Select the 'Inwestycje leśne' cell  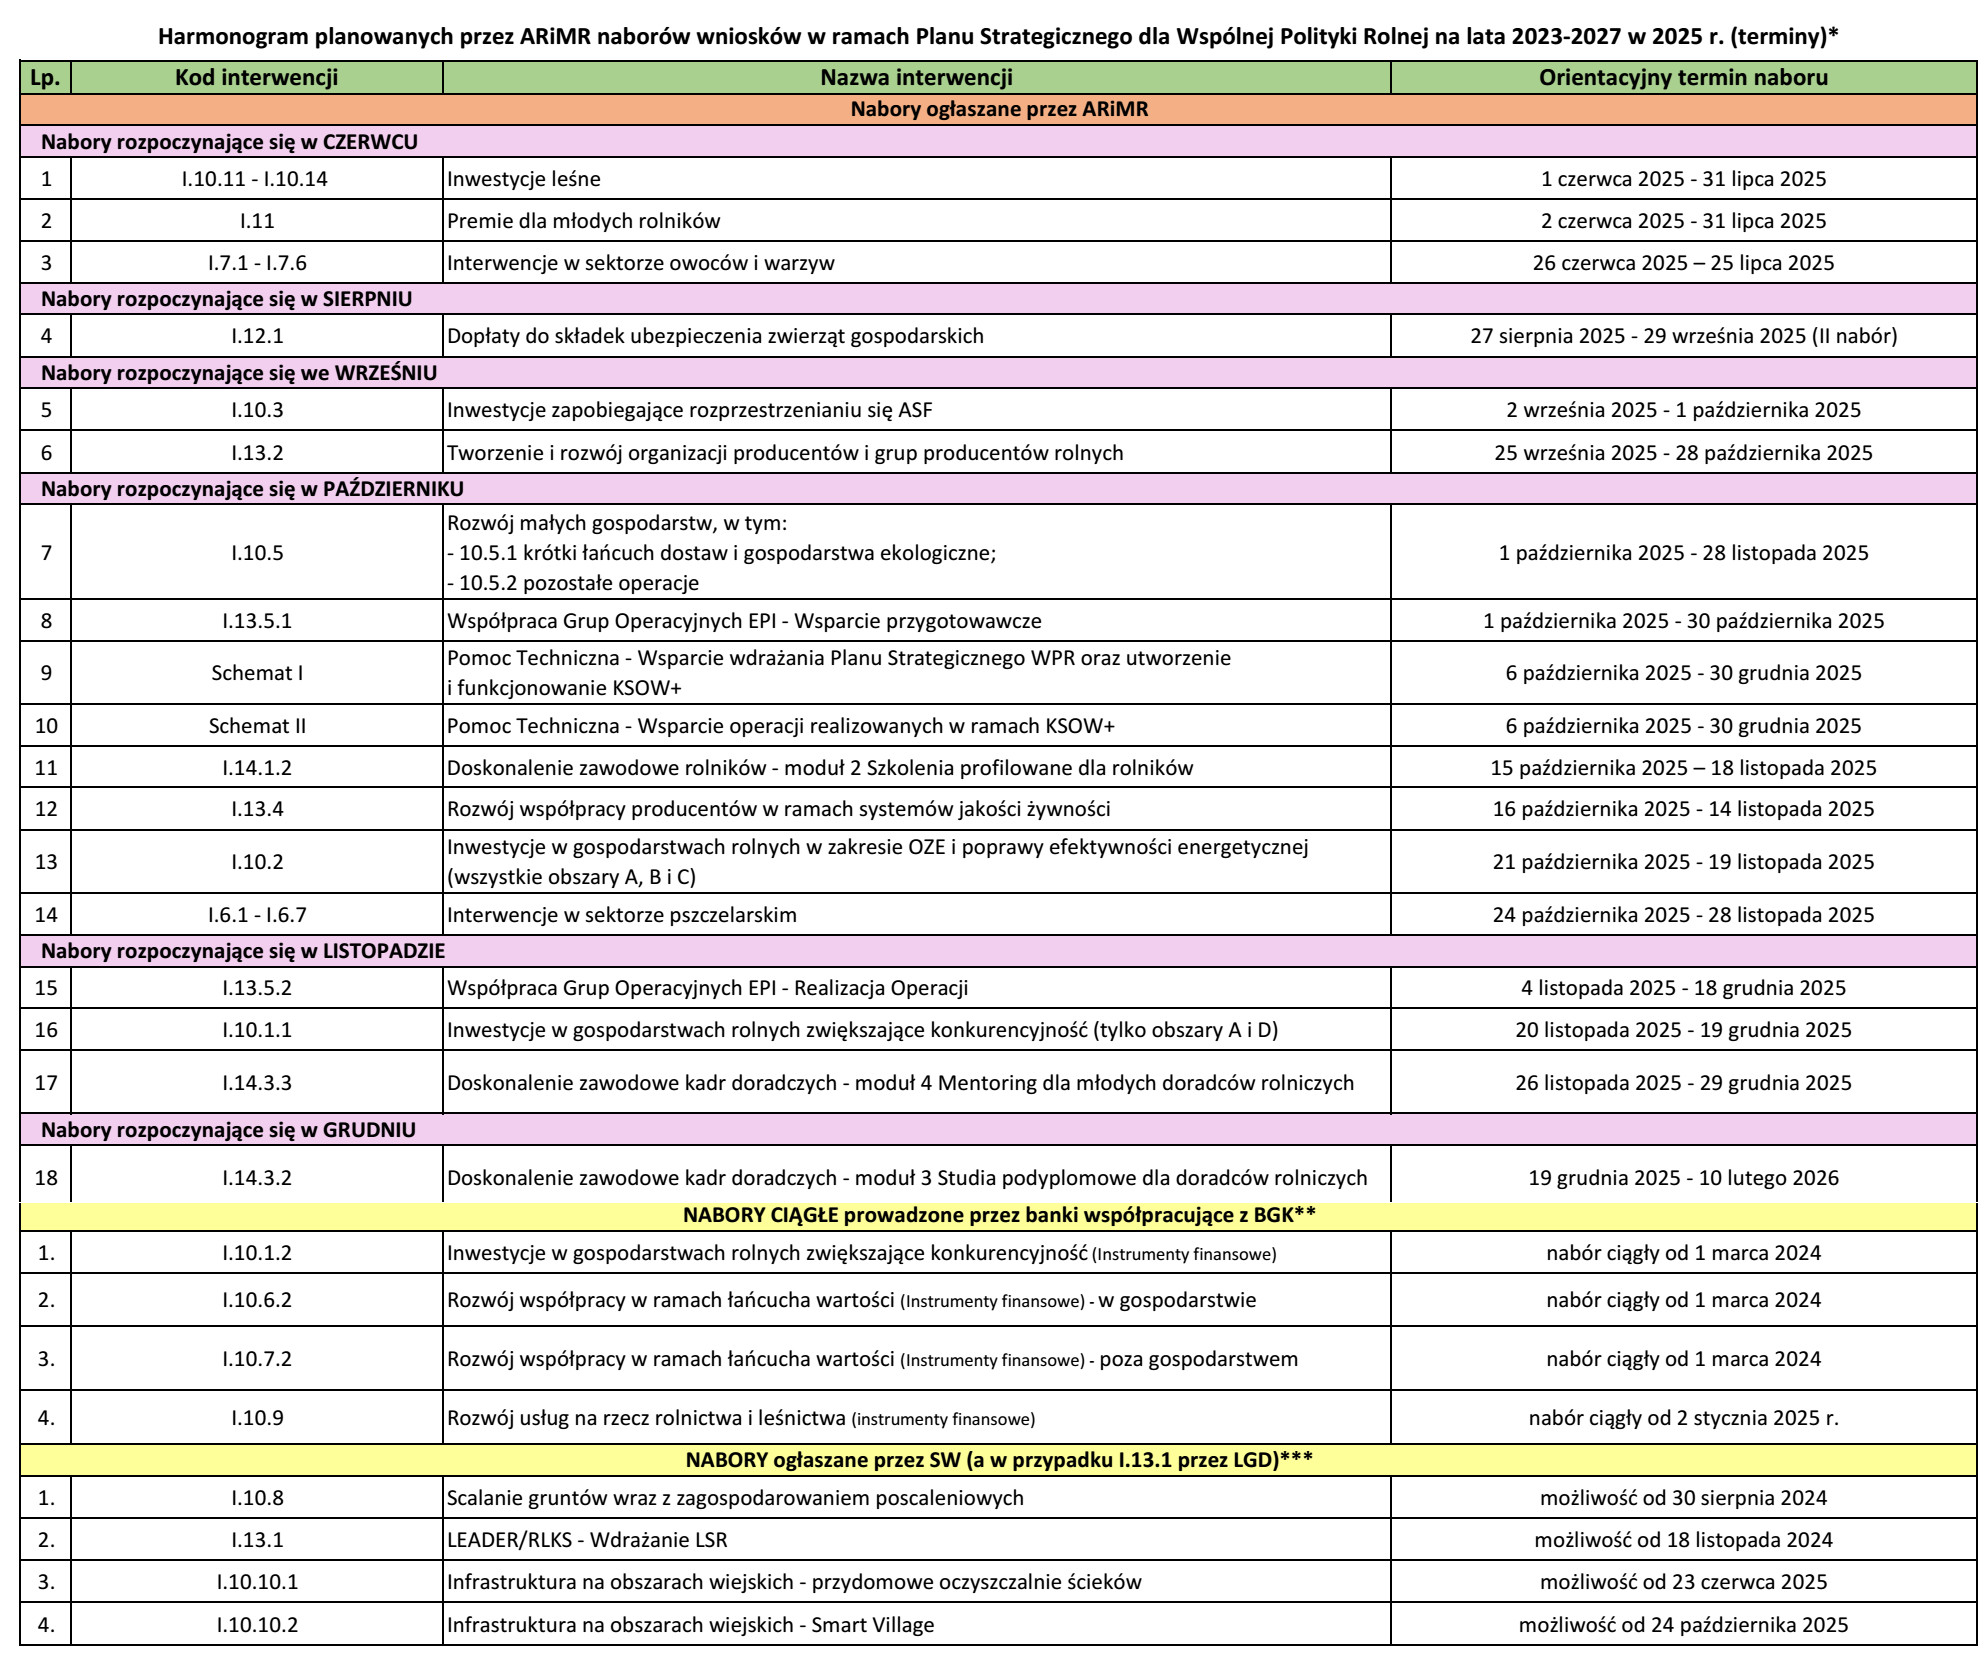(524, 180)
